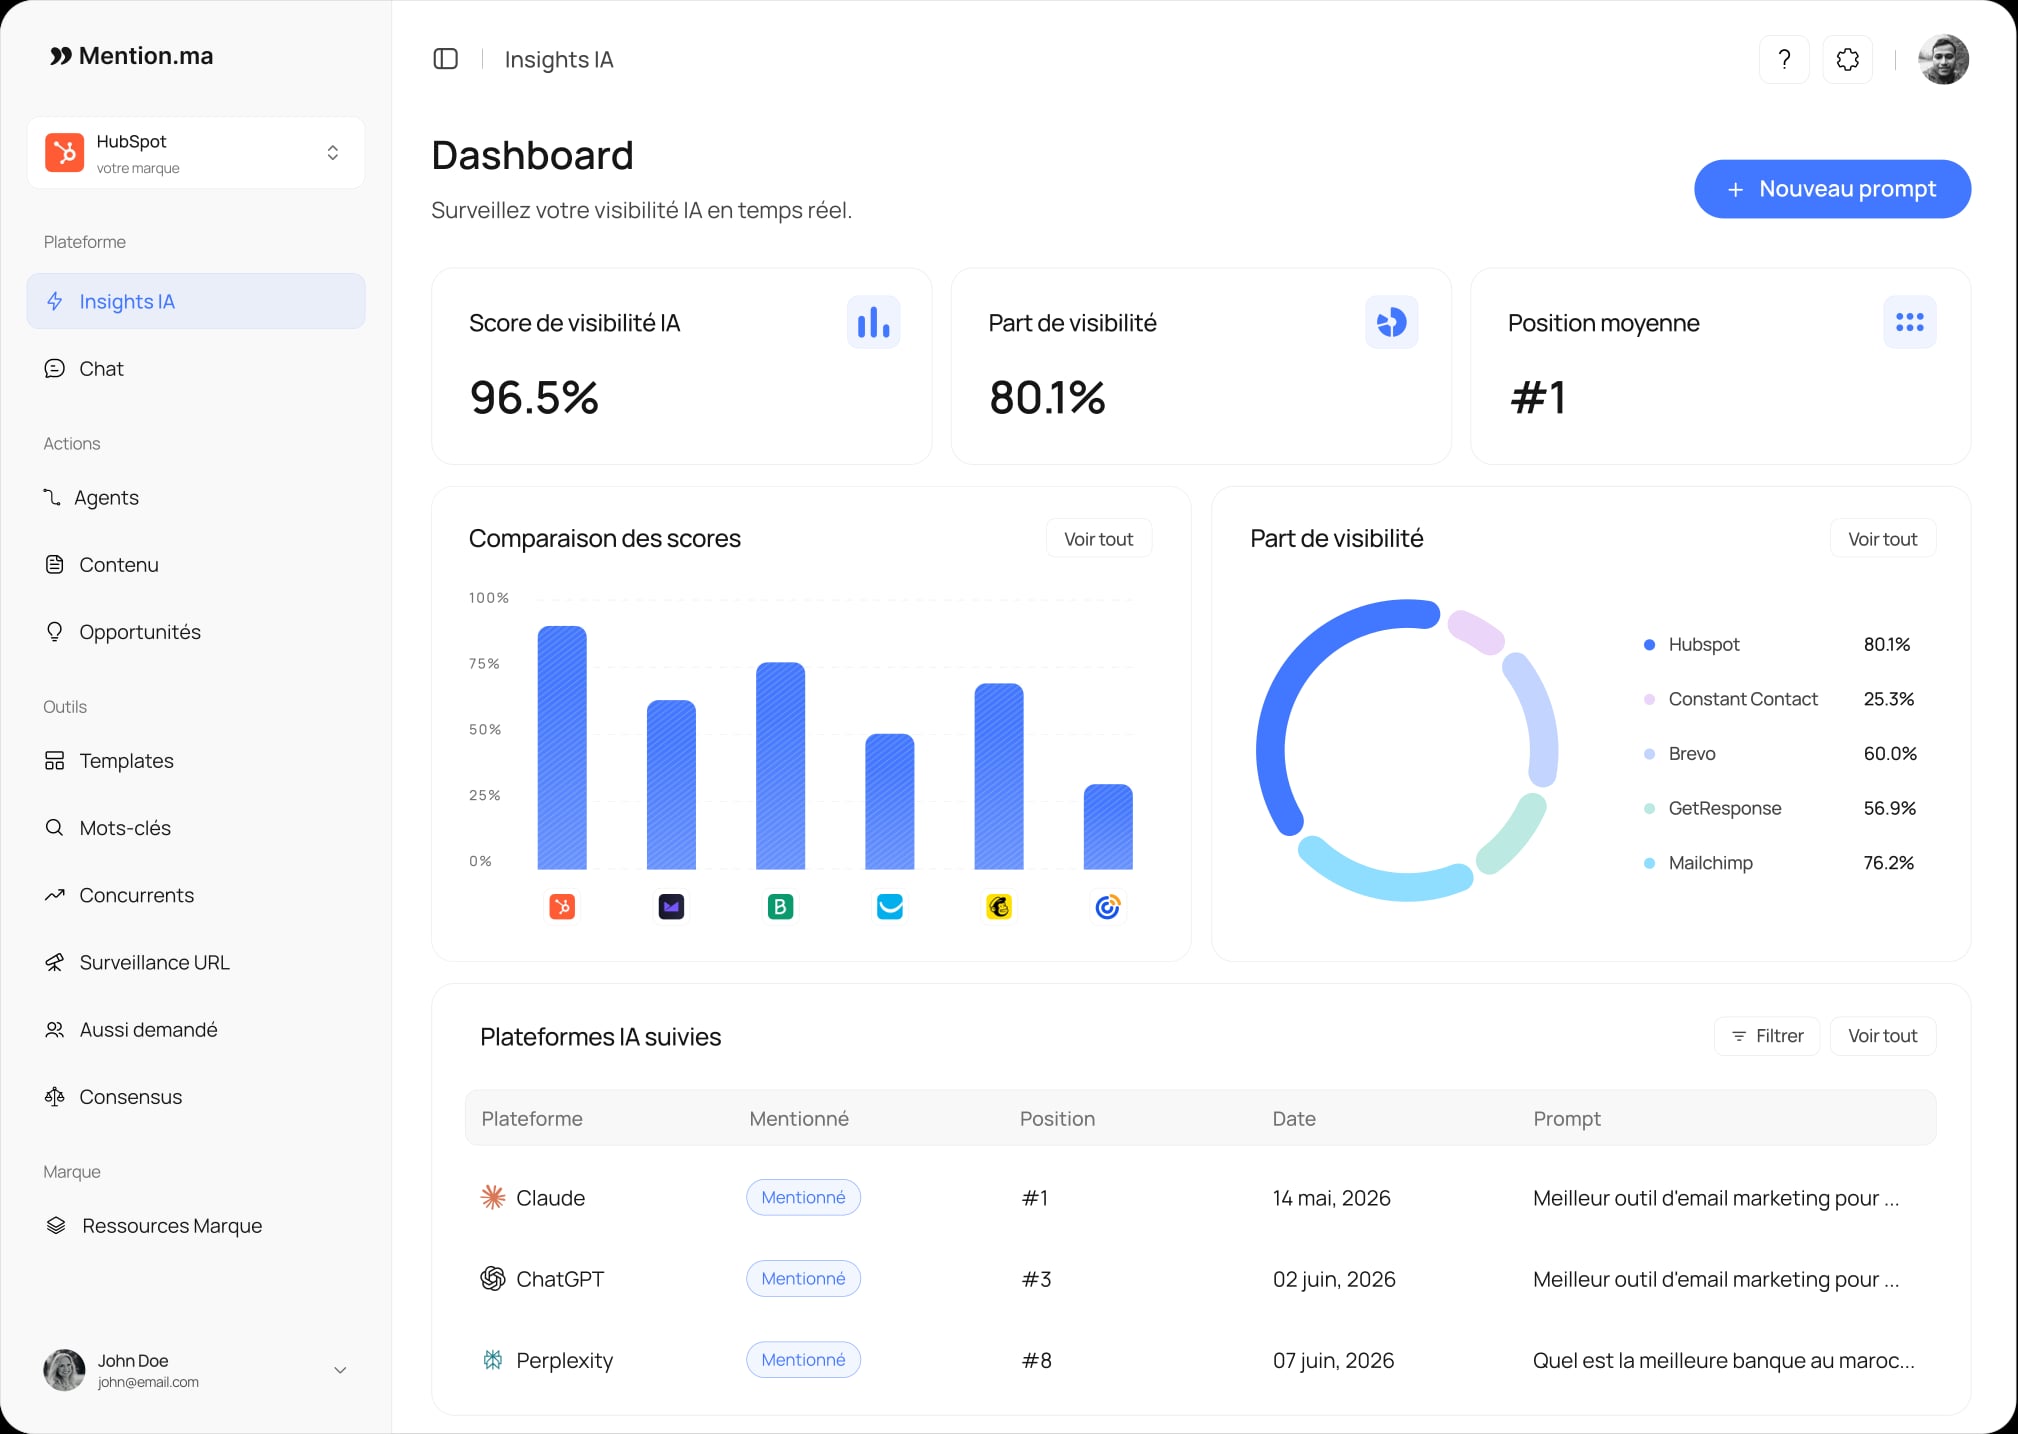Image resolution: width=2018 pixels, height=1434 pixels.
Task: Click the yellow Mailchimp logo under the chart
Action: [x=999, y=907]
